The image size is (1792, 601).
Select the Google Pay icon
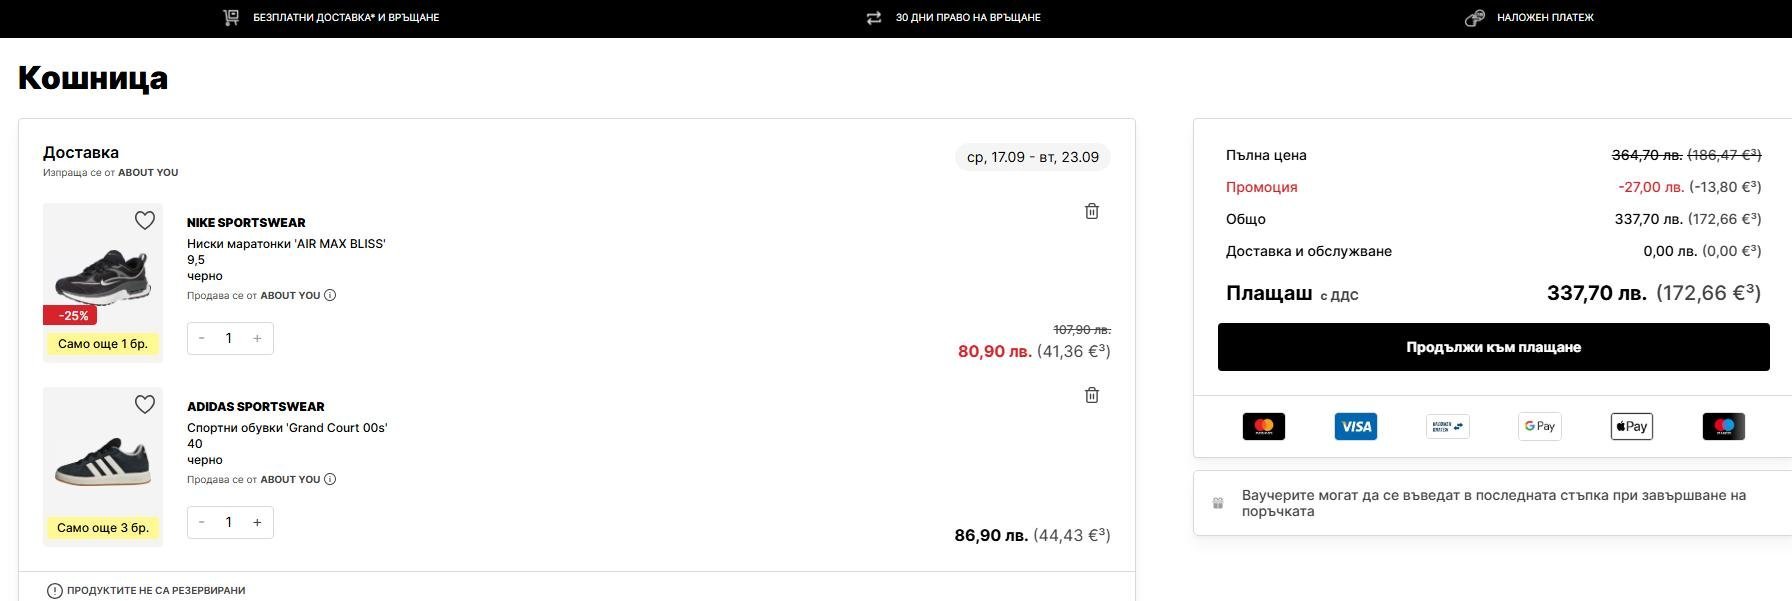(1540, 427)
